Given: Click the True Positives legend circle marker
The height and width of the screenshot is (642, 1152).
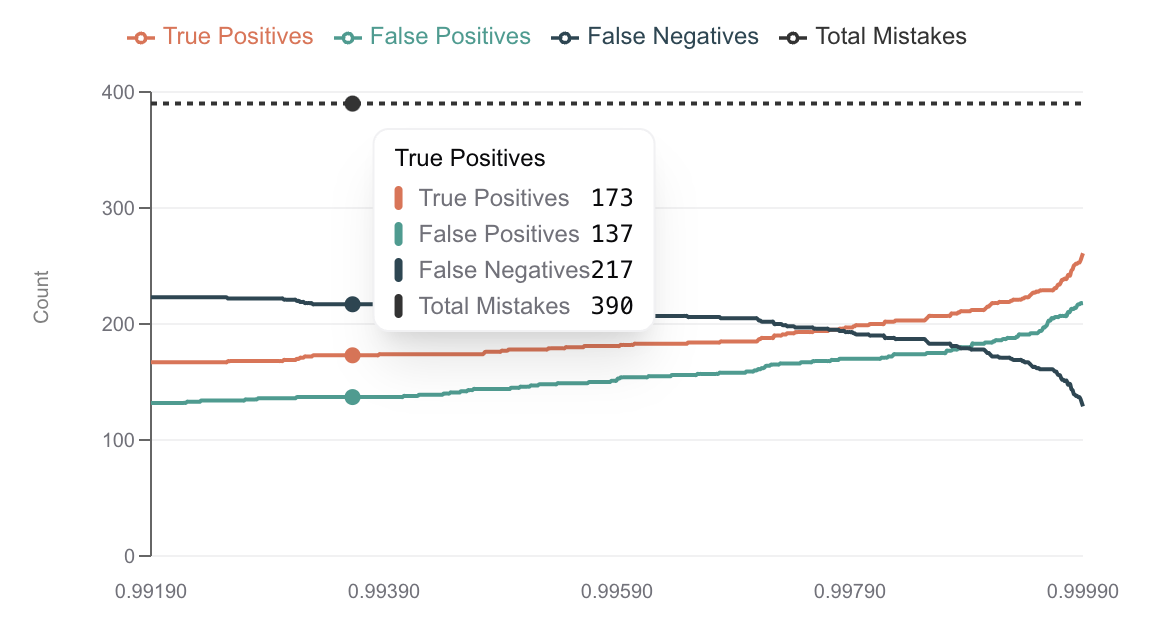Looking at the screenshot, I should [x=140, y=37].
